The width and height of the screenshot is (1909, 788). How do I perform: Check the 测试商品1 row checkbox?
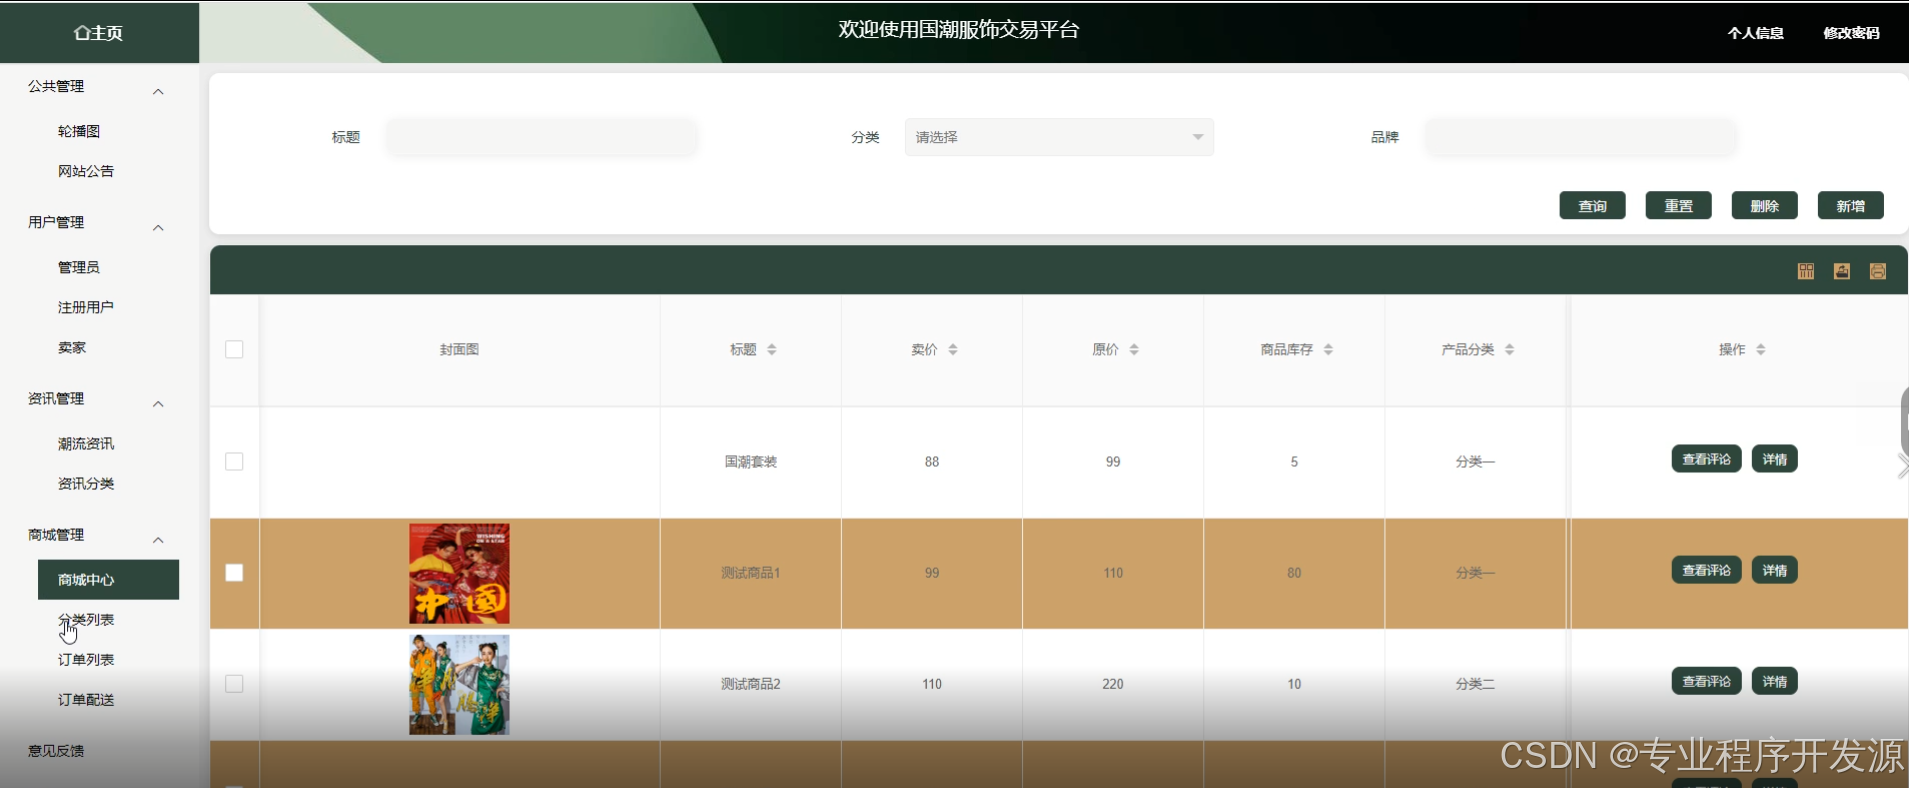(234, 572)
